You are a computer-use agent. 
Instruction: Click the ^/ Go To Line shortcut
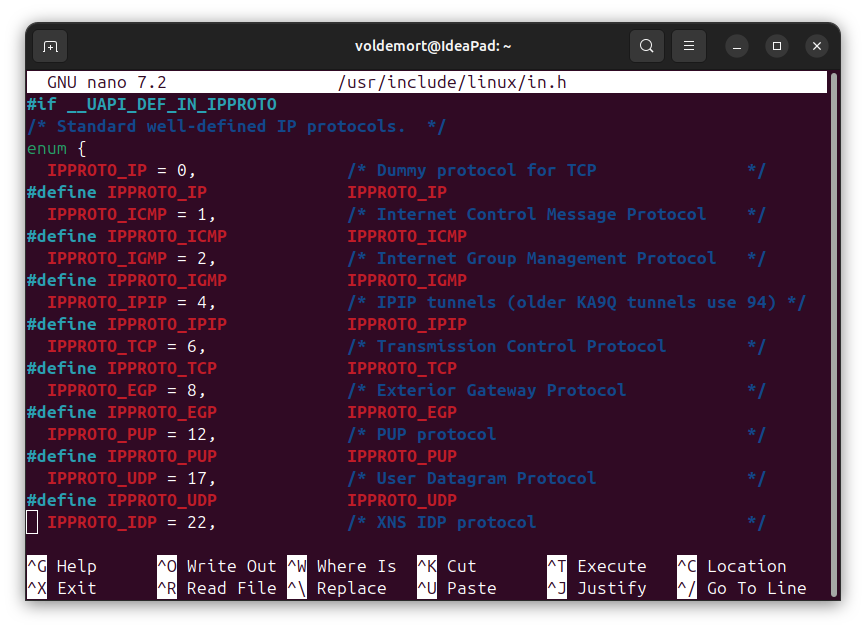click(x=742, y=588)
